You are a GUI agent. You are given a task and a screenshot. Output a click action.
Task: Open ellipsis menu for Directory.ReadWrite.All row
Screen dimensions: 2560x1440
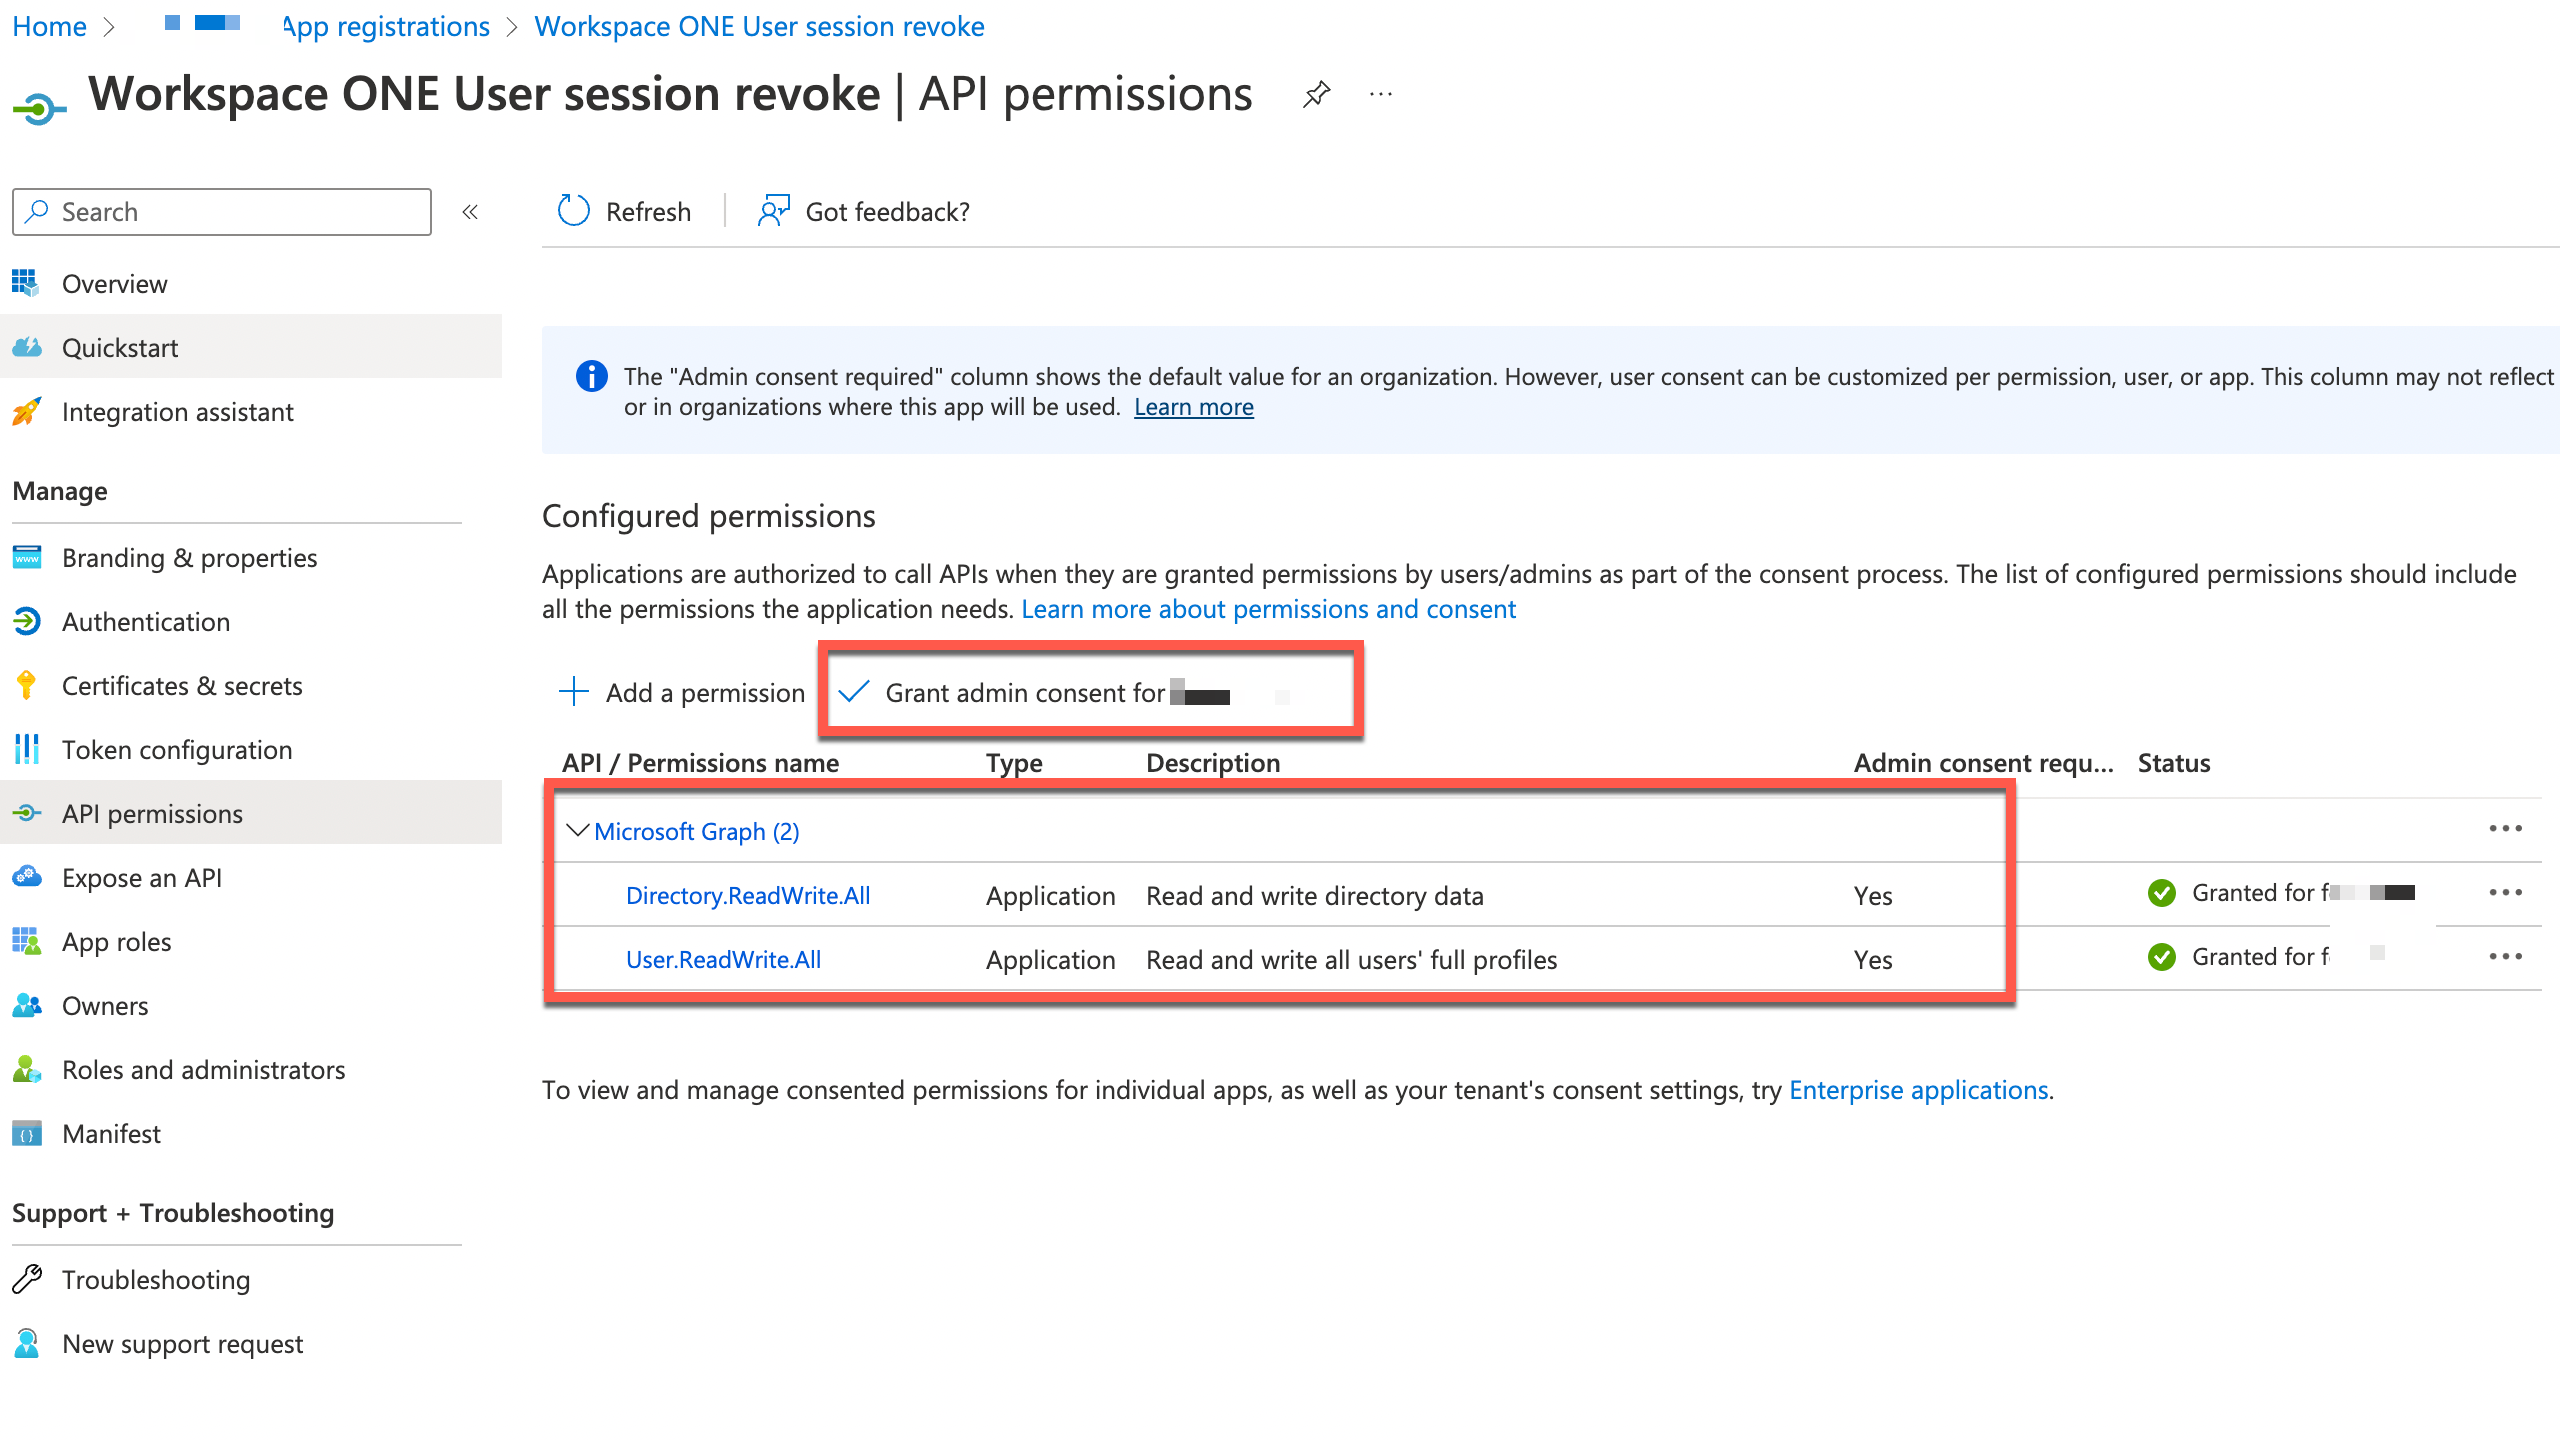[2505, 893]
